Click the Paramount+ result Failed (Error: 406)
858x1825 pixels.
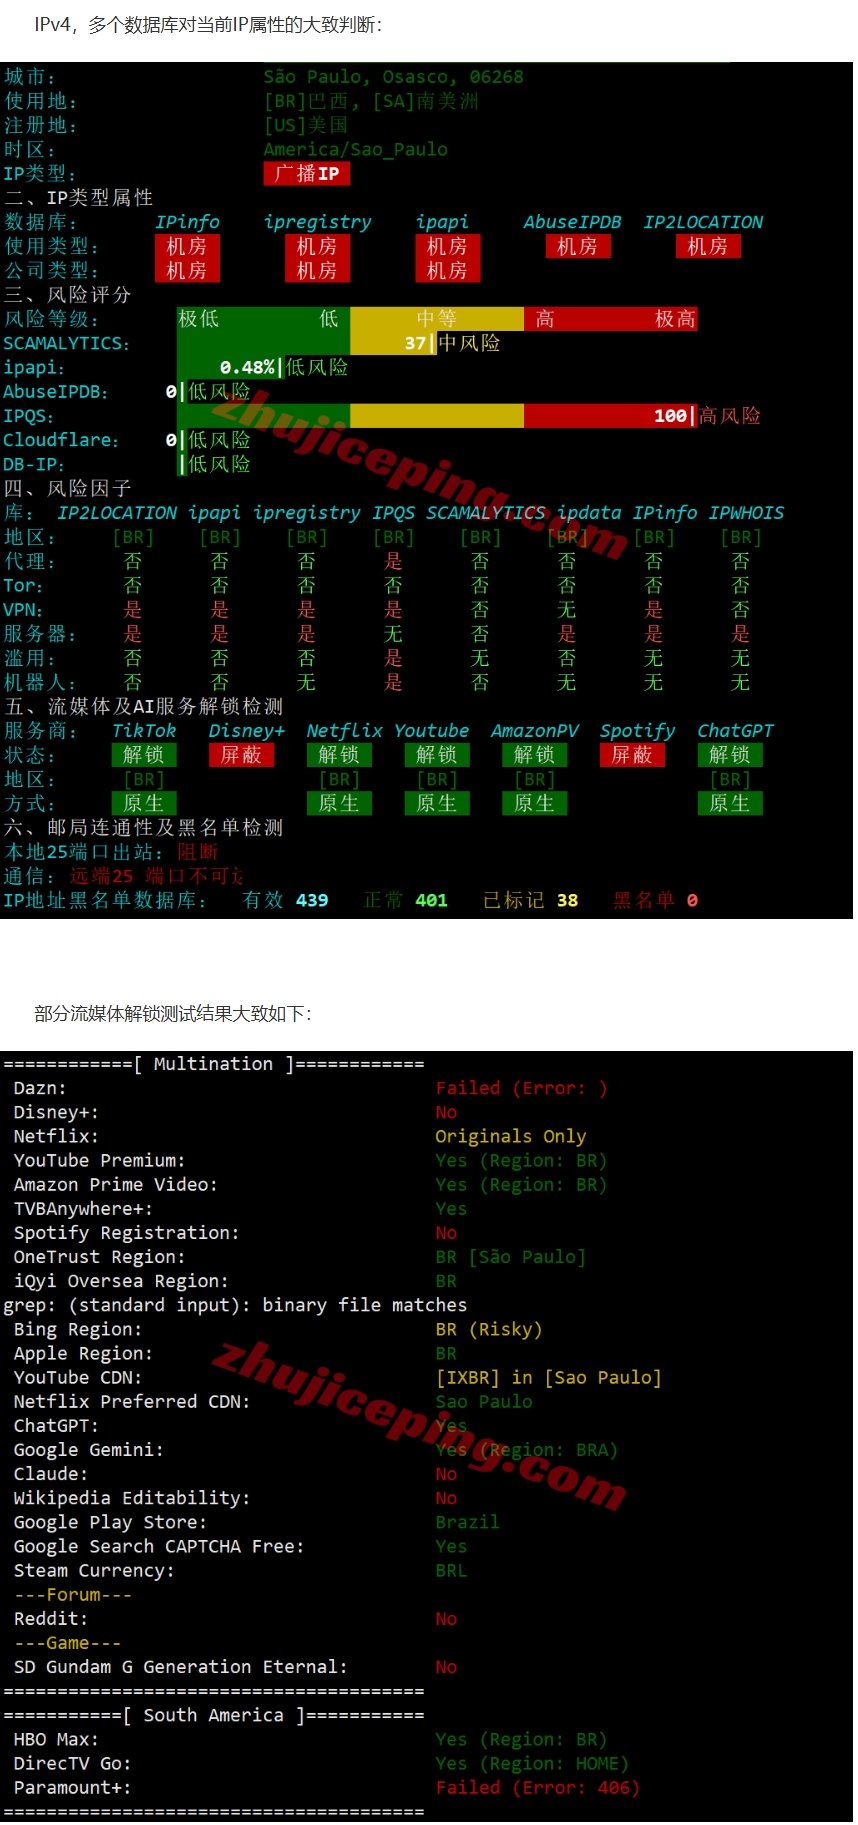(538, 1788)
